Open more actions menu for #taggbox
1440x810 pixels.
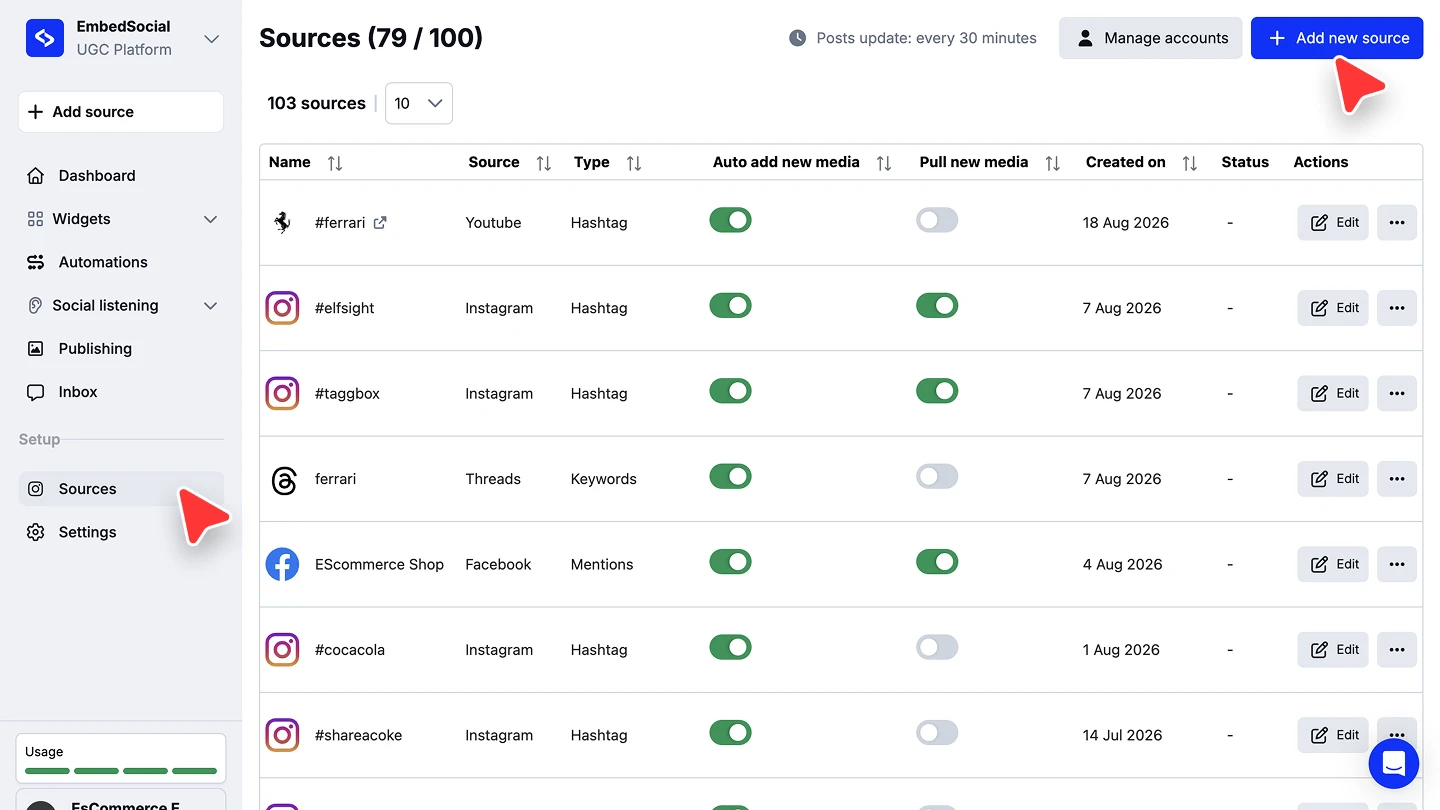1397,393
